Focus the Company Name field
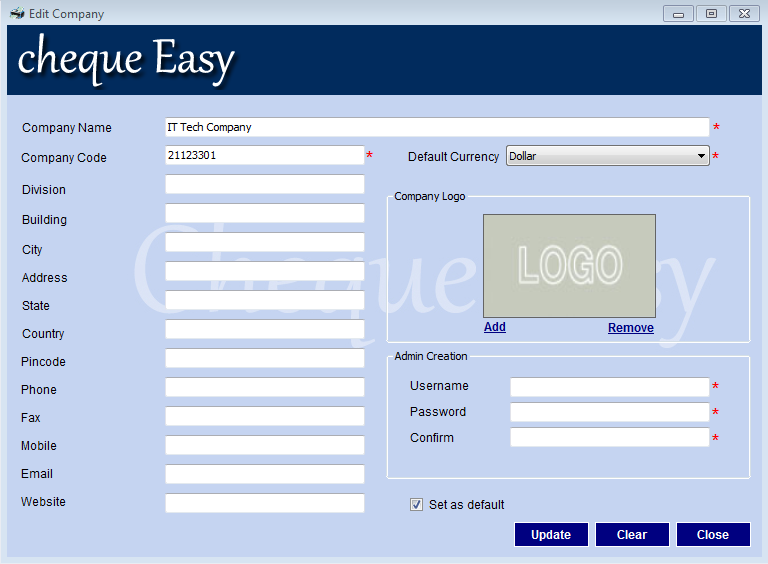Screen dimensions: 768x564 click(x=437, y=127)
